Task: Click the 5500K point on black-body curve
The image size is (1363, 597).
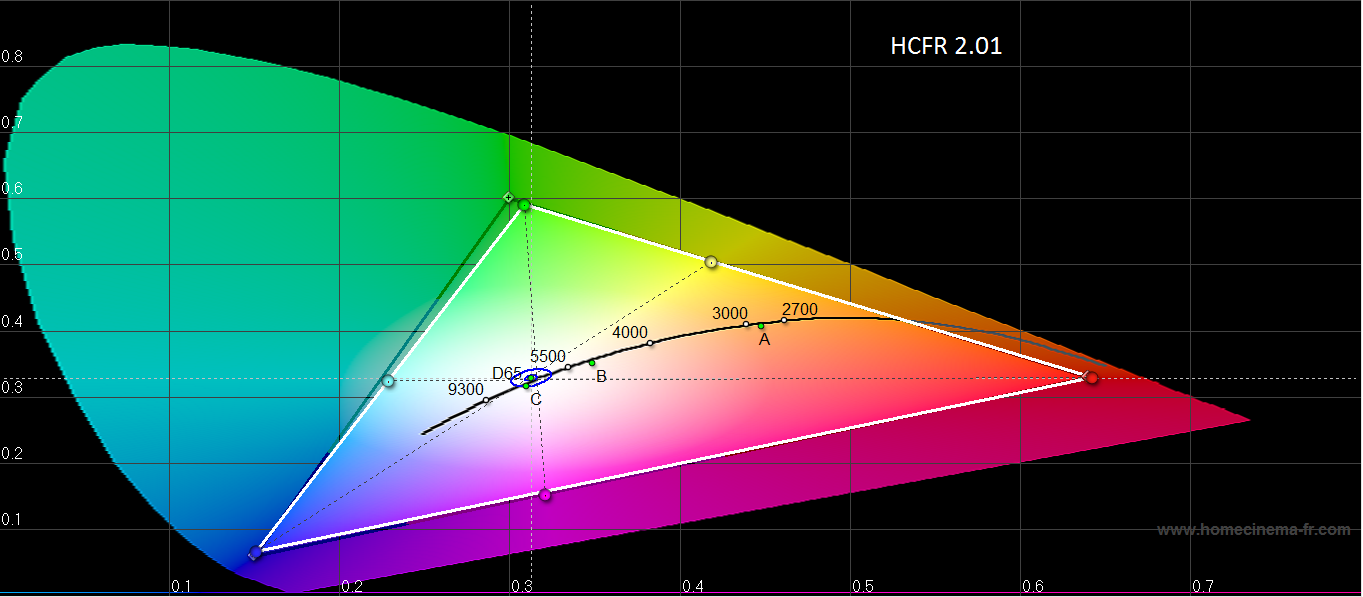Action: [568, 367]
